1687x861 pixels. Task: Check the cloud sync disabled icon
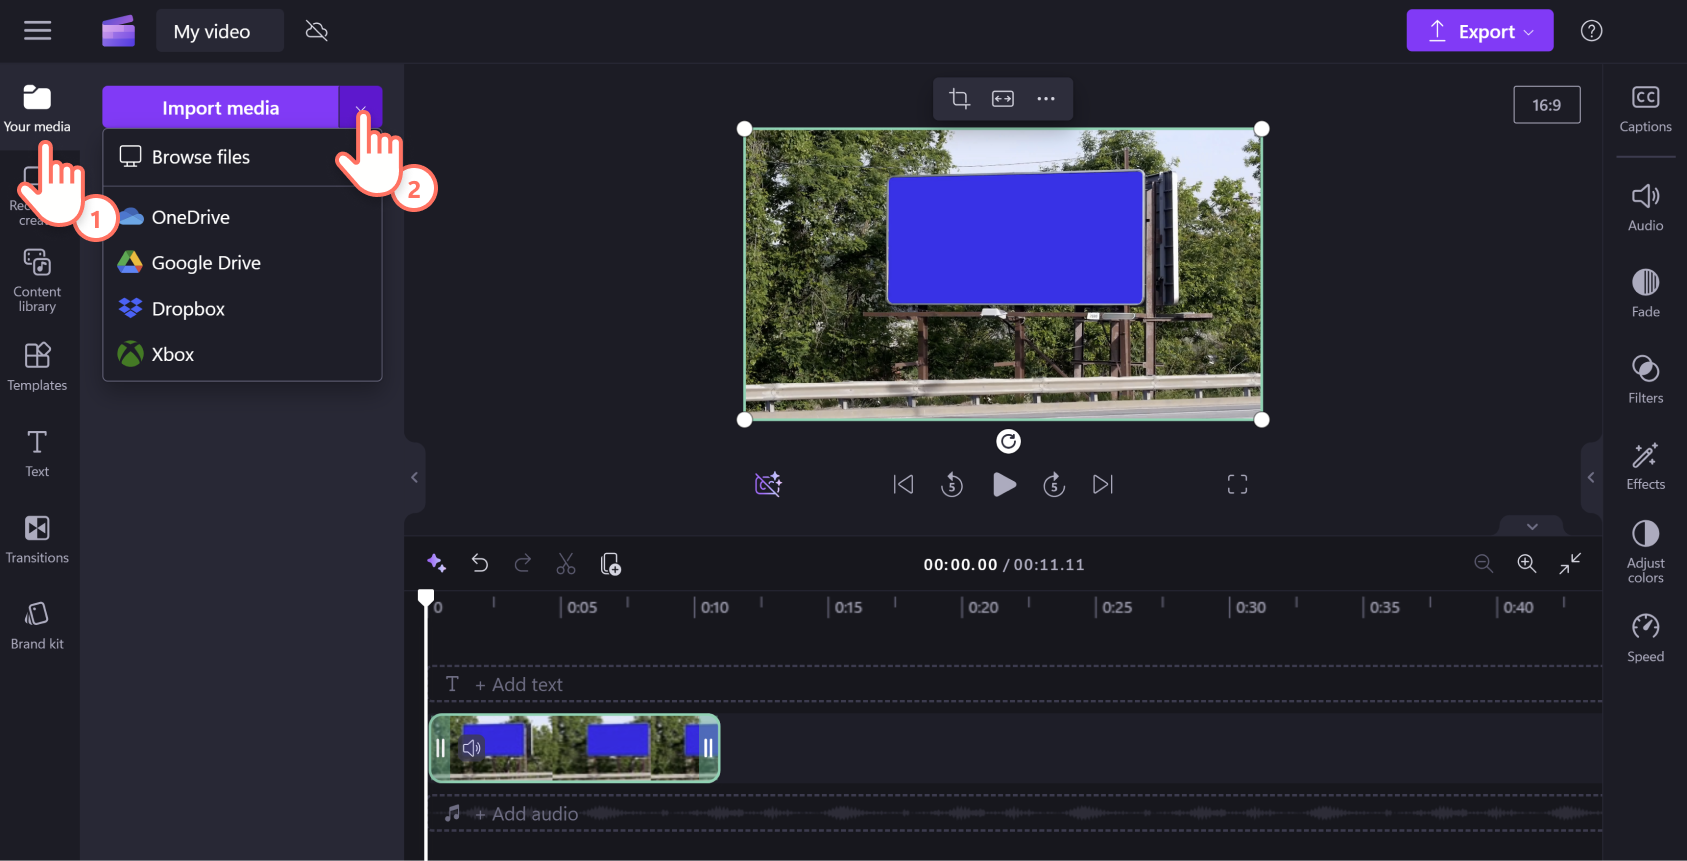pyautogui.click(x=317, y=31)
